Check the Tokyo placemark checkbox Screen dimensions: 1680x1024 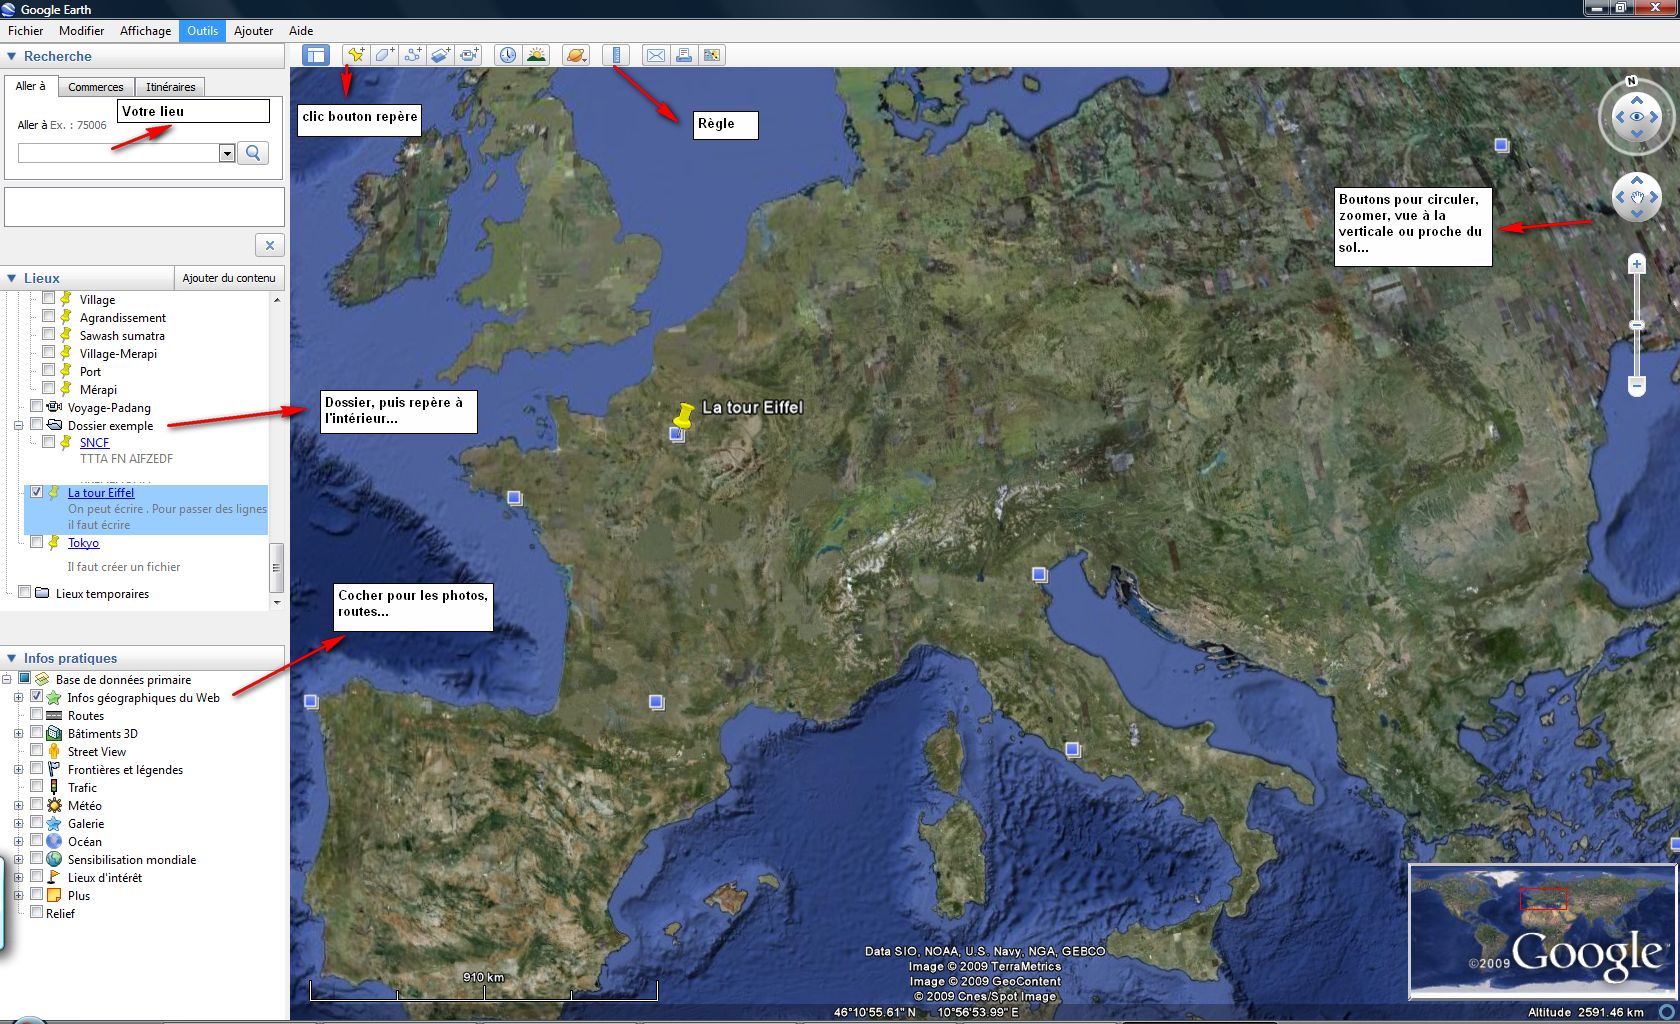click(x=37, y=542)
